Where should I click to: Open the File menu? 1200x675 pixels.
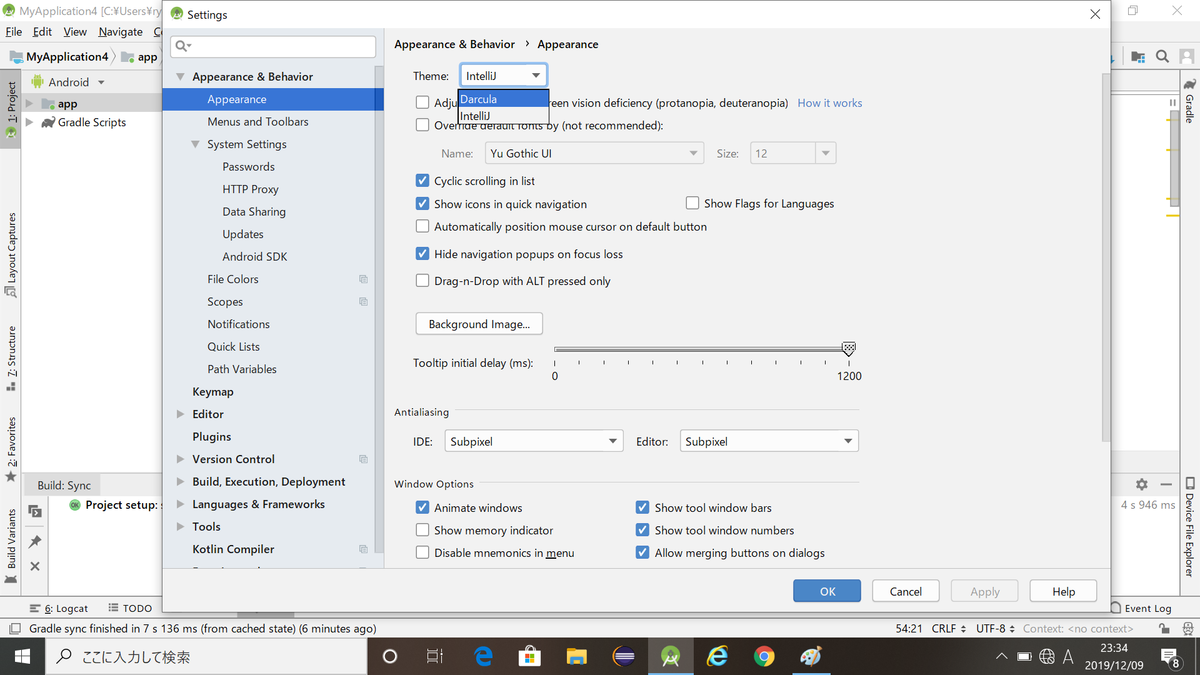tap(13, 32)
